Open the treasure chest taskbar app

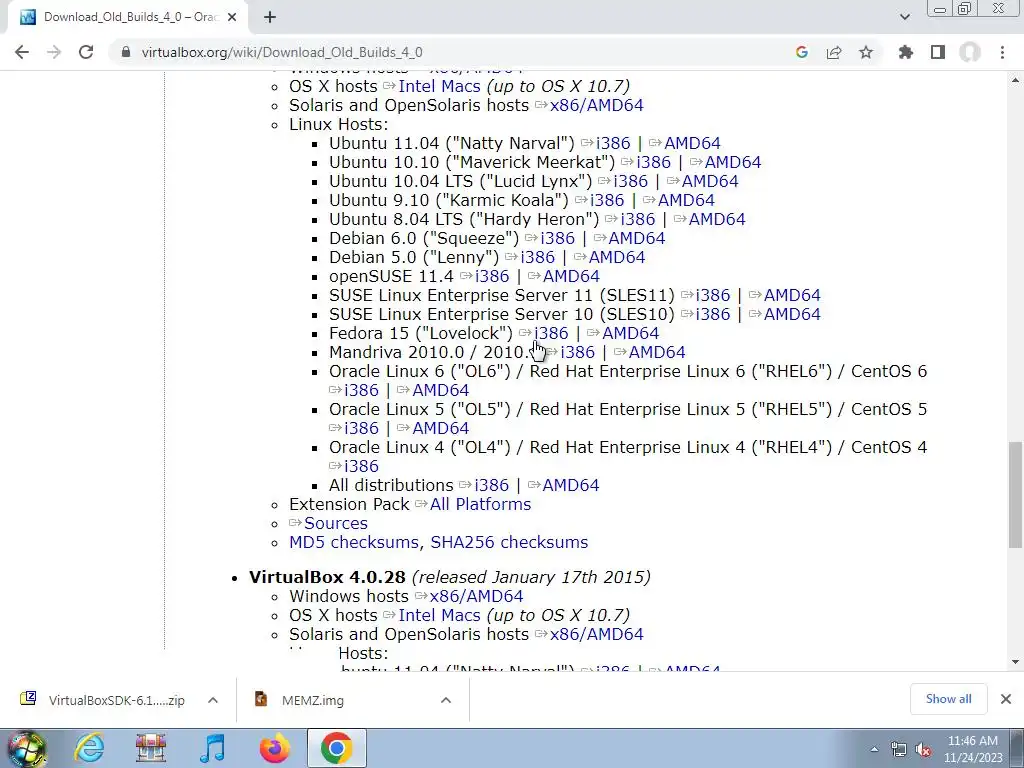click(150, 748)
